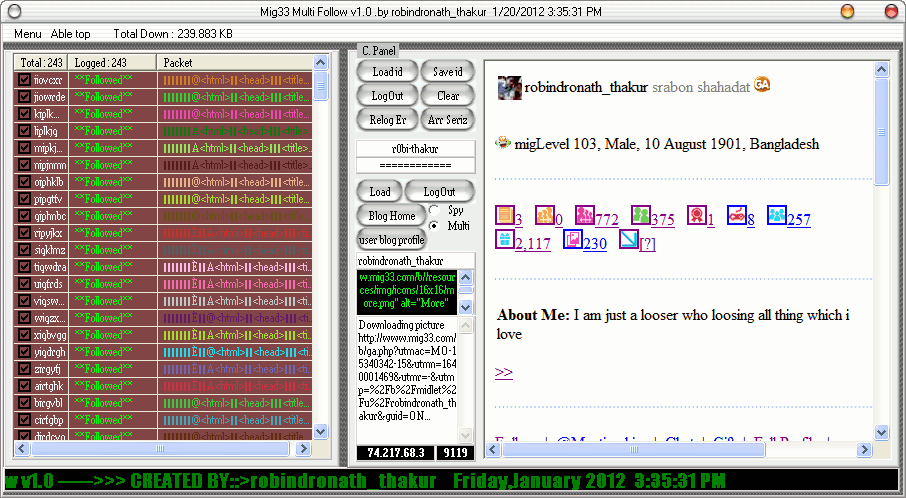Viewport: 906px width, 498px height.
Task: Open the Menu item
Action: click(28, 34)
